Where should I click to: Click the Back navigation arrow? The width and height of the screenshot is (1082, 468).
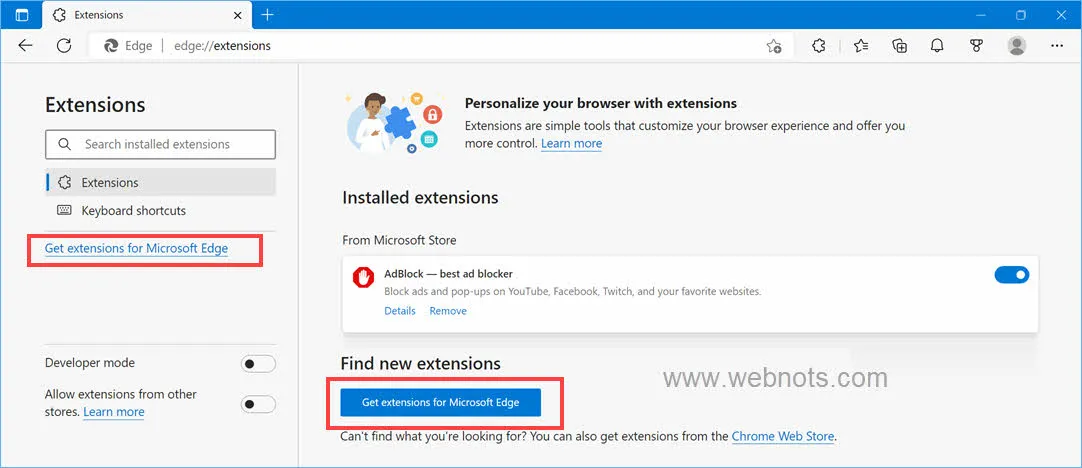coord(26,46)
